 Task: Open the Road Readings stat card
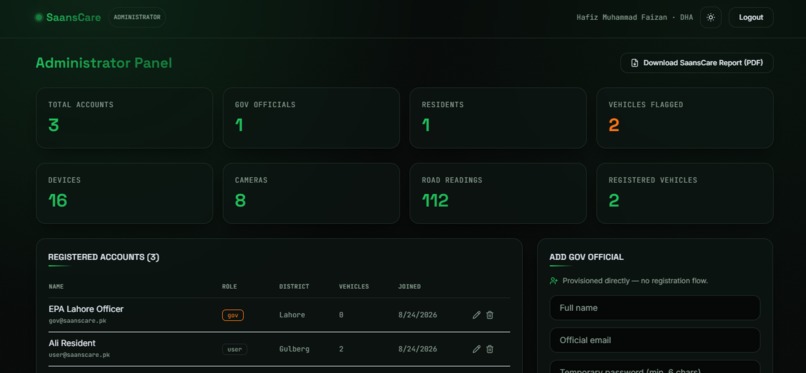click(498, 193)
